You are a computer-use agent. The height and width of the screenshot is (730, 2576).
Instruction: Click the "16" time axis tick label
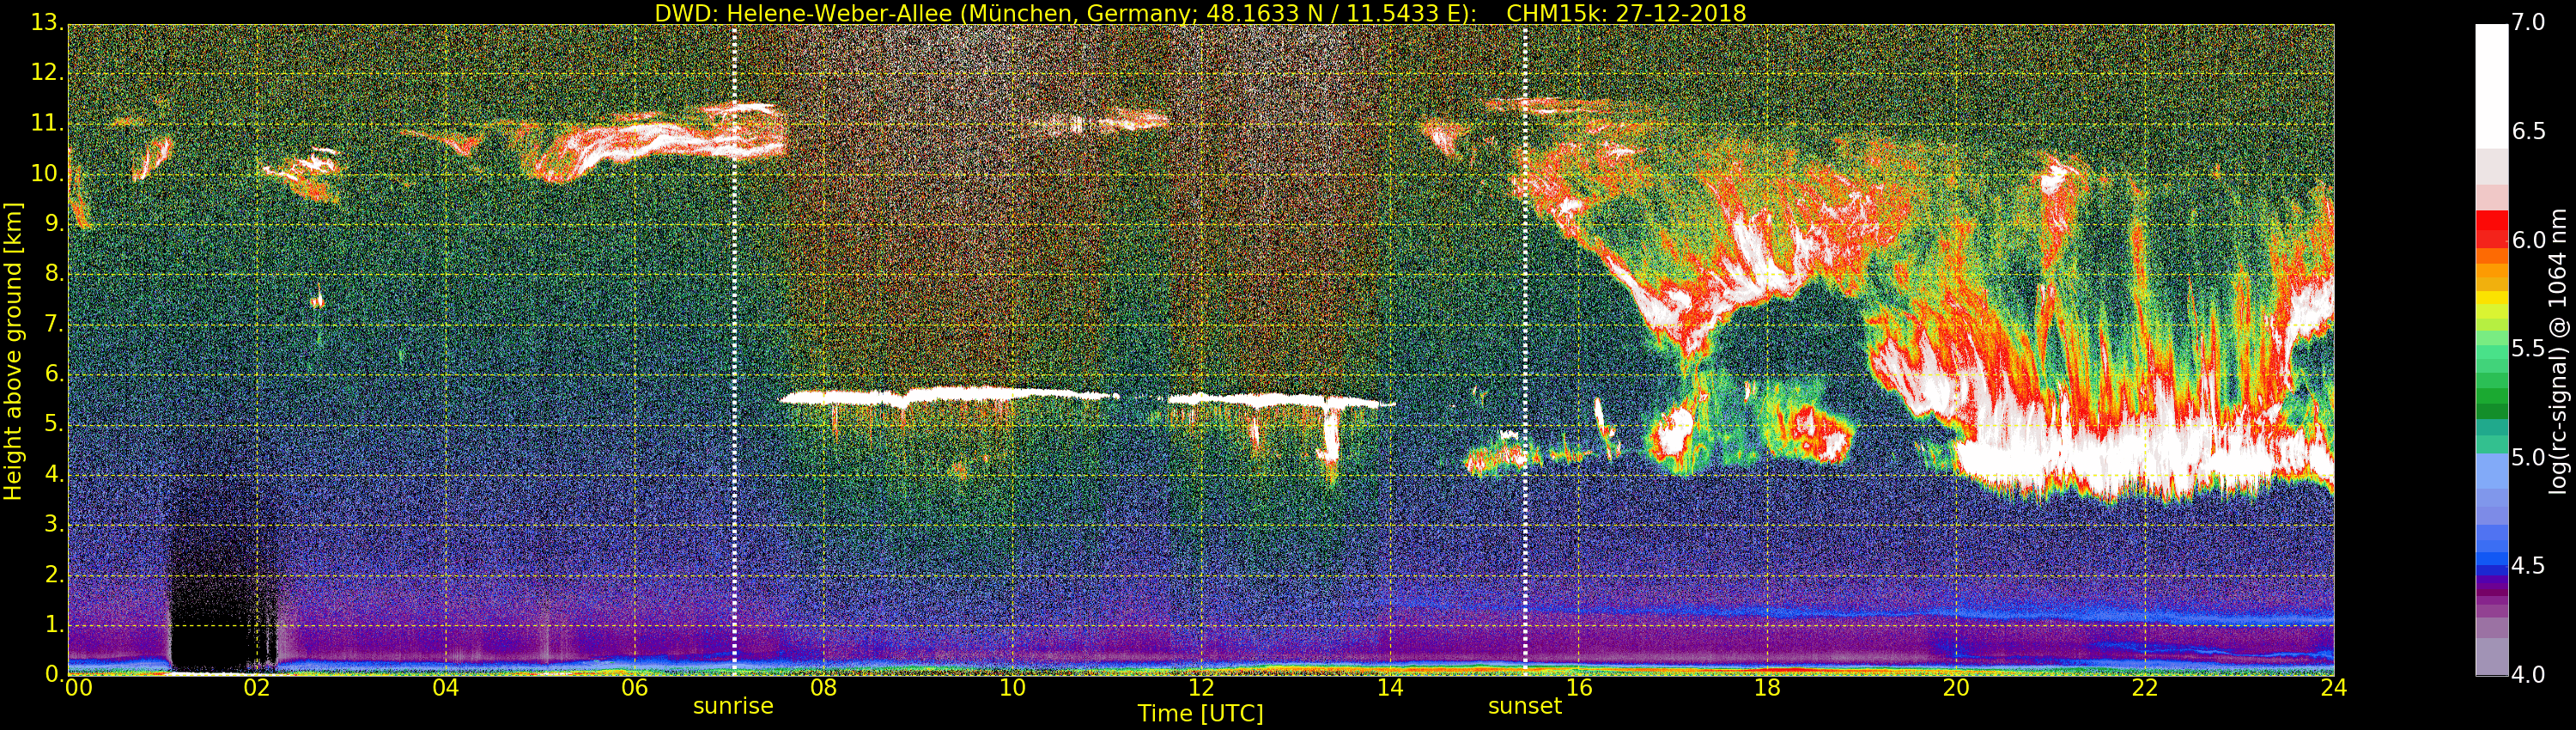[x=1579, y=688]
